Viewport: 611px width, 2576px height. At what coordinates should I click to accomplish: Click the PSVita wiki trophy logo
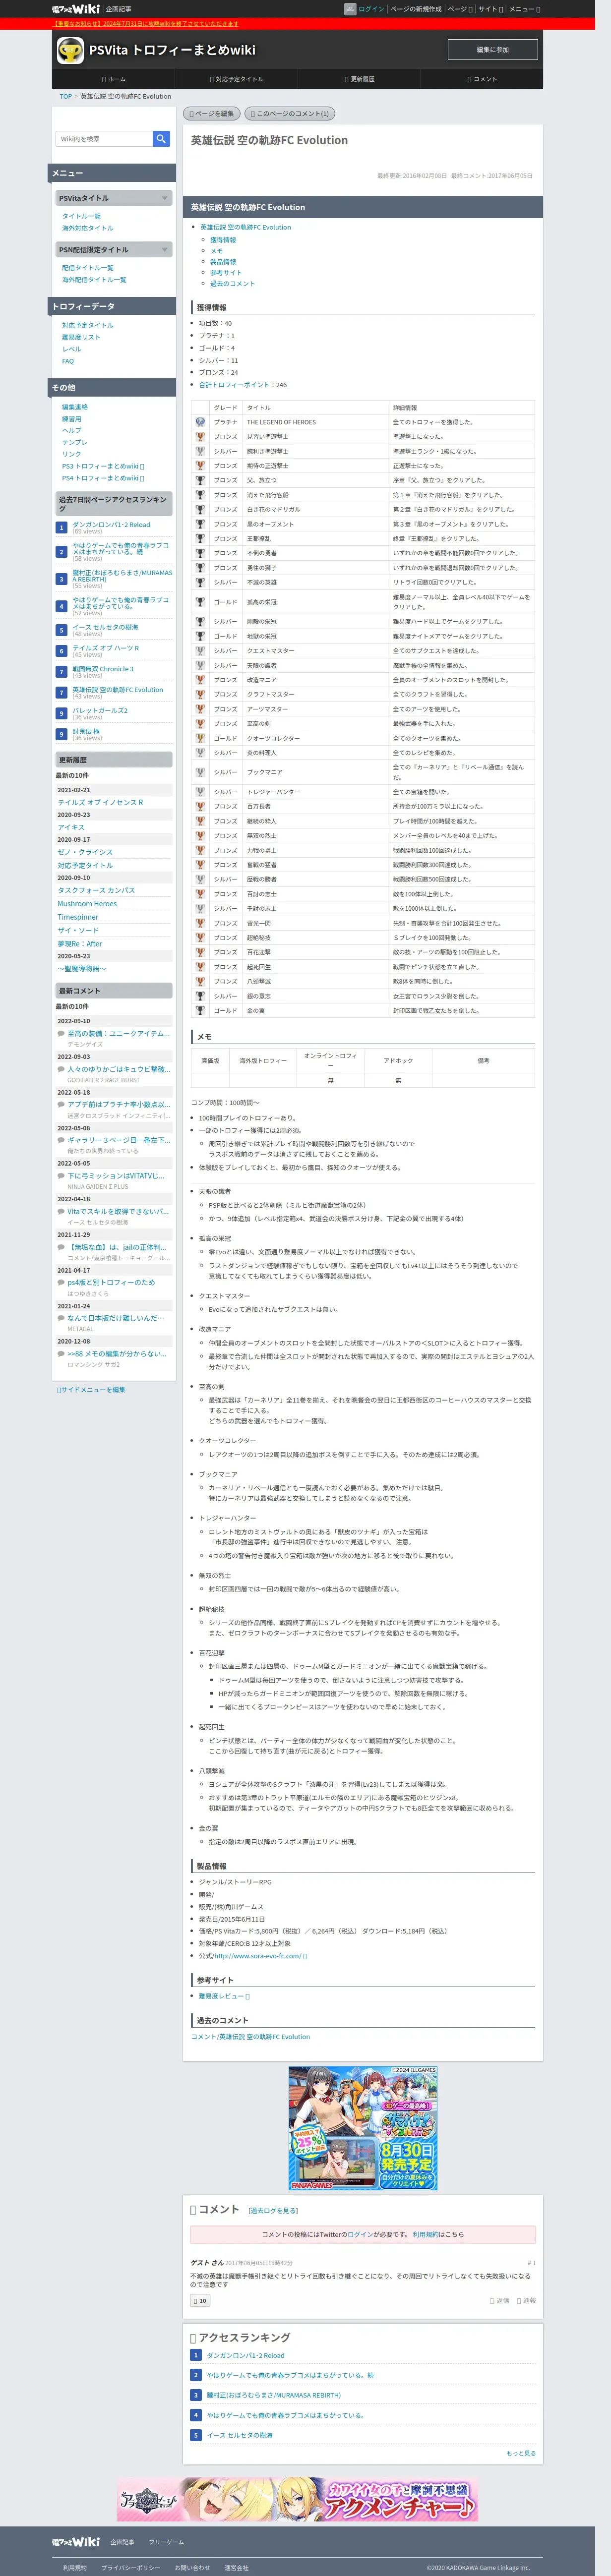[70, 50]
